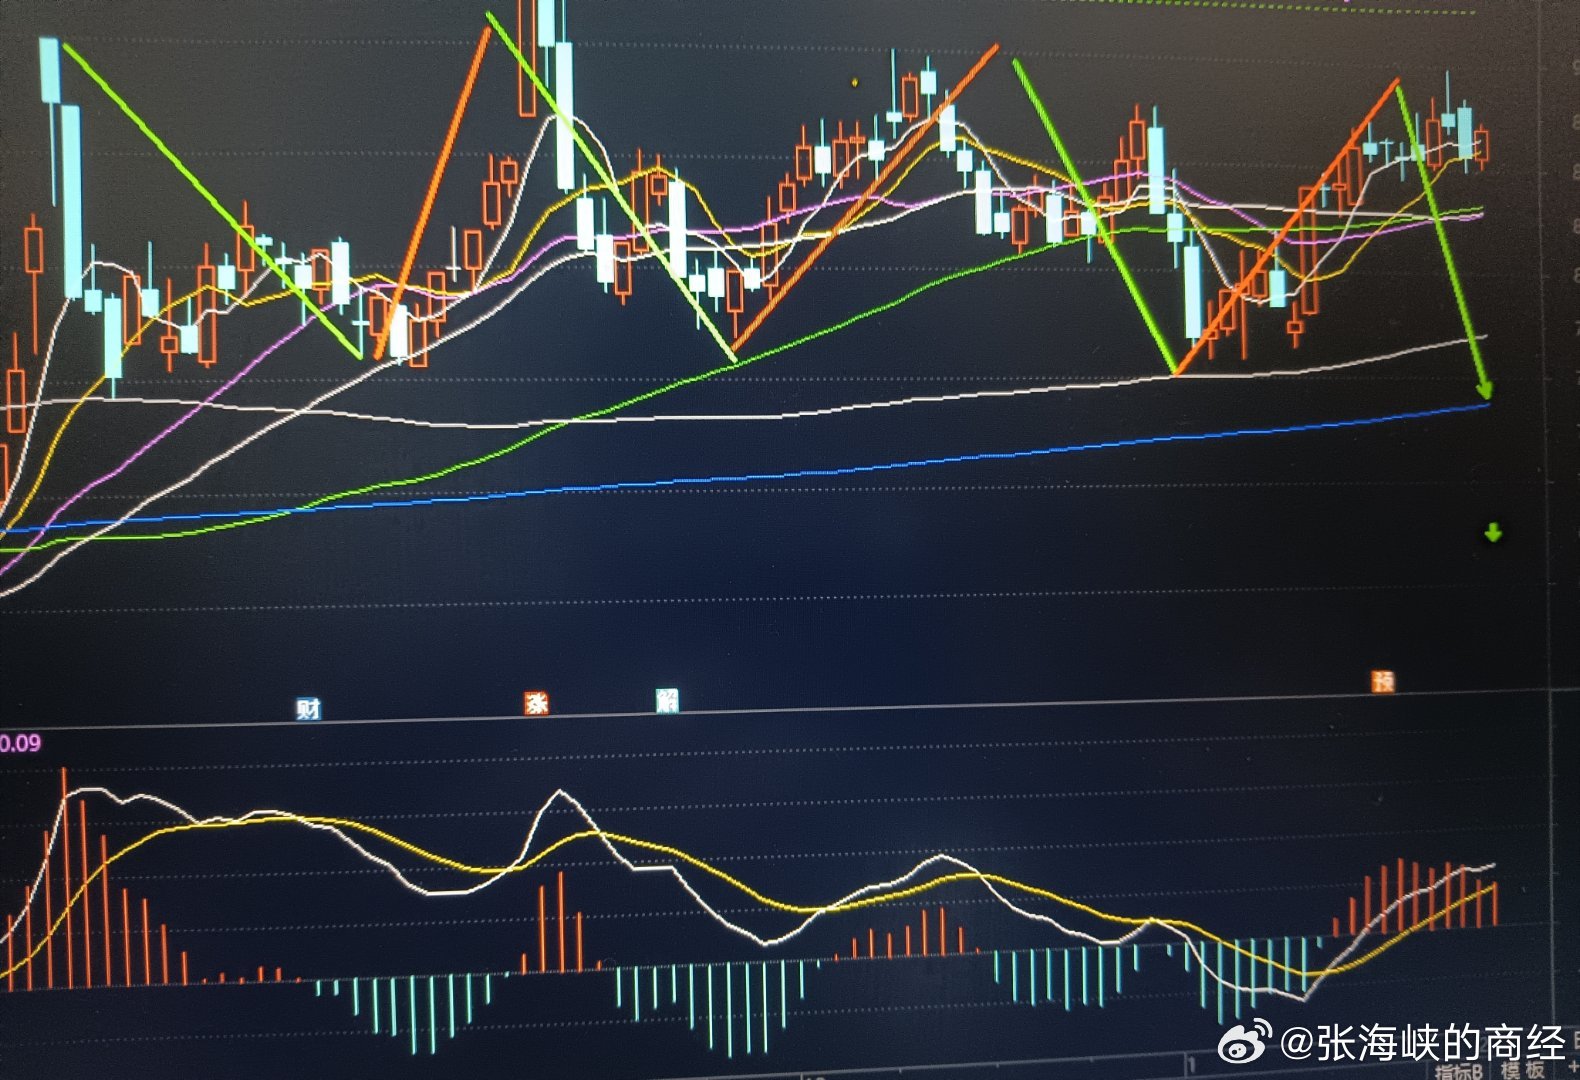Switch to the 模板 tab
The width and height of the screenshot is (1580, 1080).
pos(1522,1069)
